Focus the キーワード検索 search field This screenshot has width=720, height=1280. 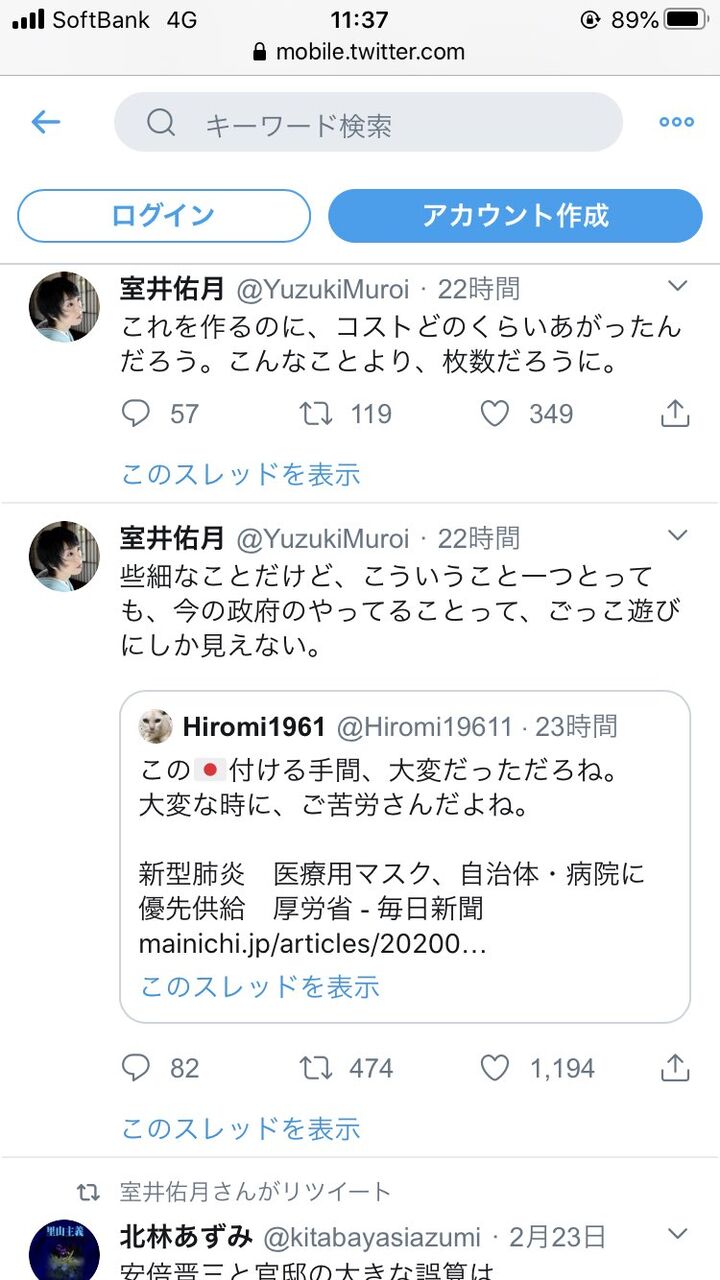(x=368, y=123)
